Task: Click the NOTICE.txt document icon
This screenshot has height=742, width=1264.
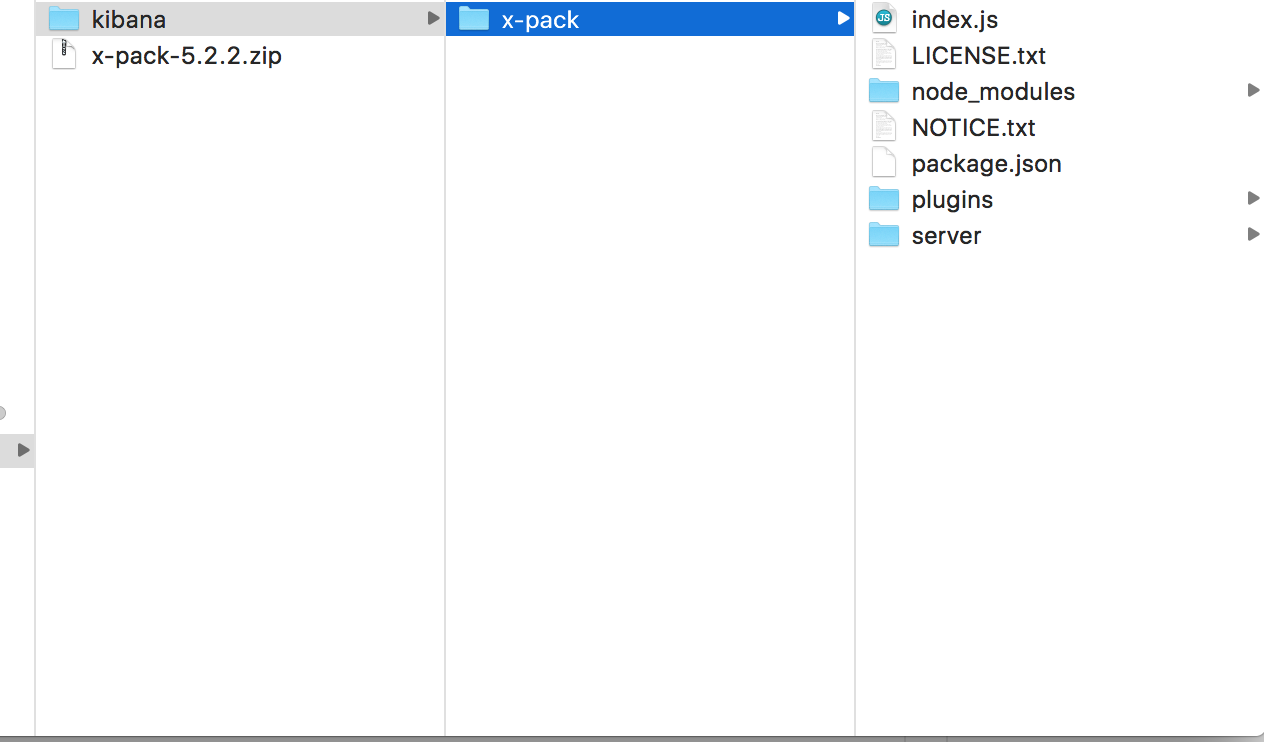Action: click(884, 127)
